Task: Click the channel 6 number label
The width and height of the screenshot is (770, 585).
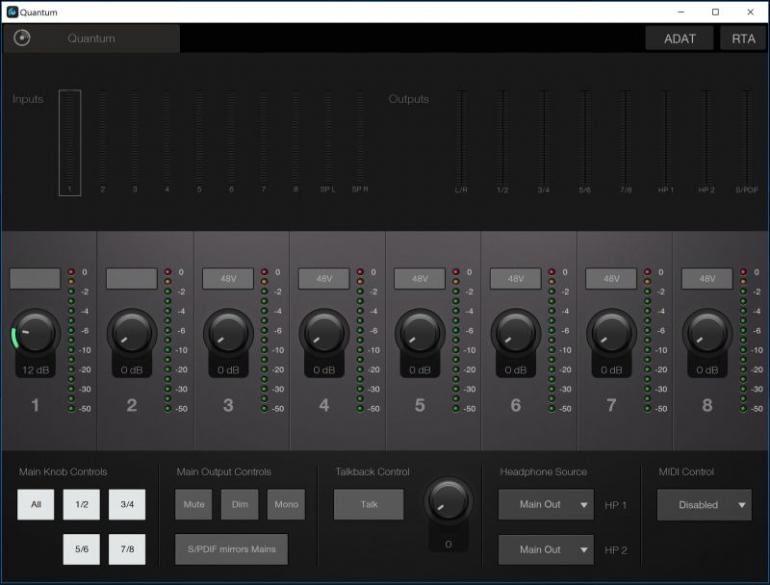Action: tap(515, 405)
